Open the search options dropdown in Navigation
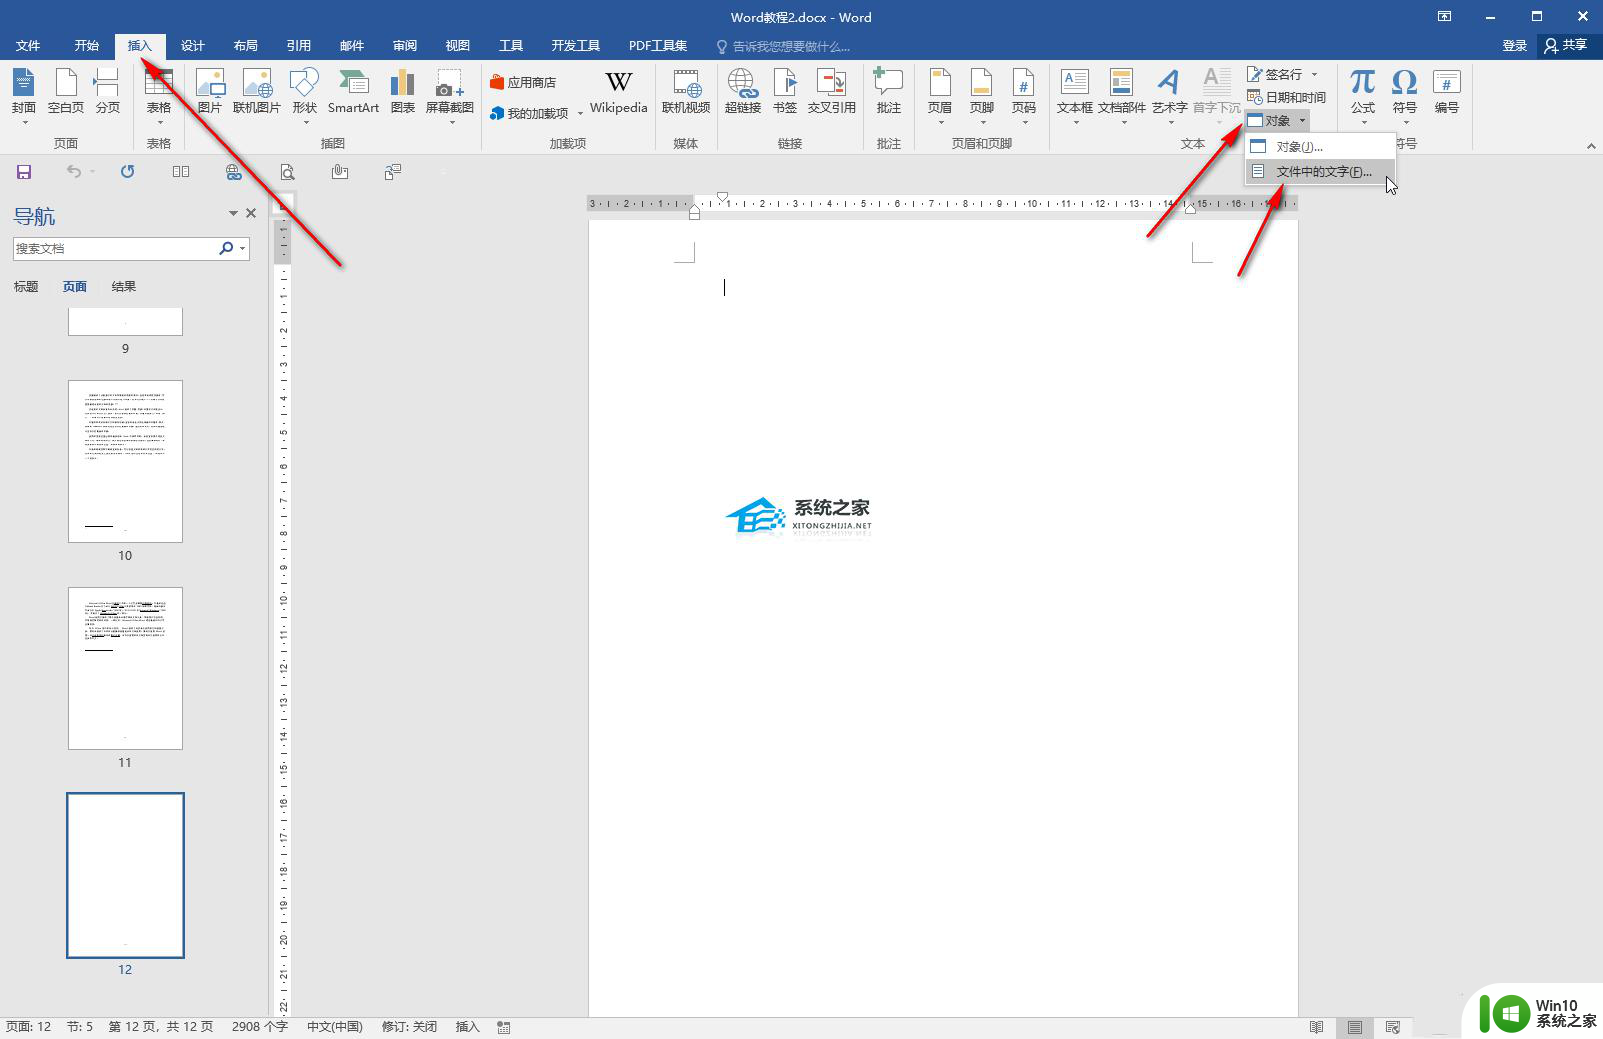This screenshot has width=1603, height=1039. pyautogui.click(x=243, y=248)
